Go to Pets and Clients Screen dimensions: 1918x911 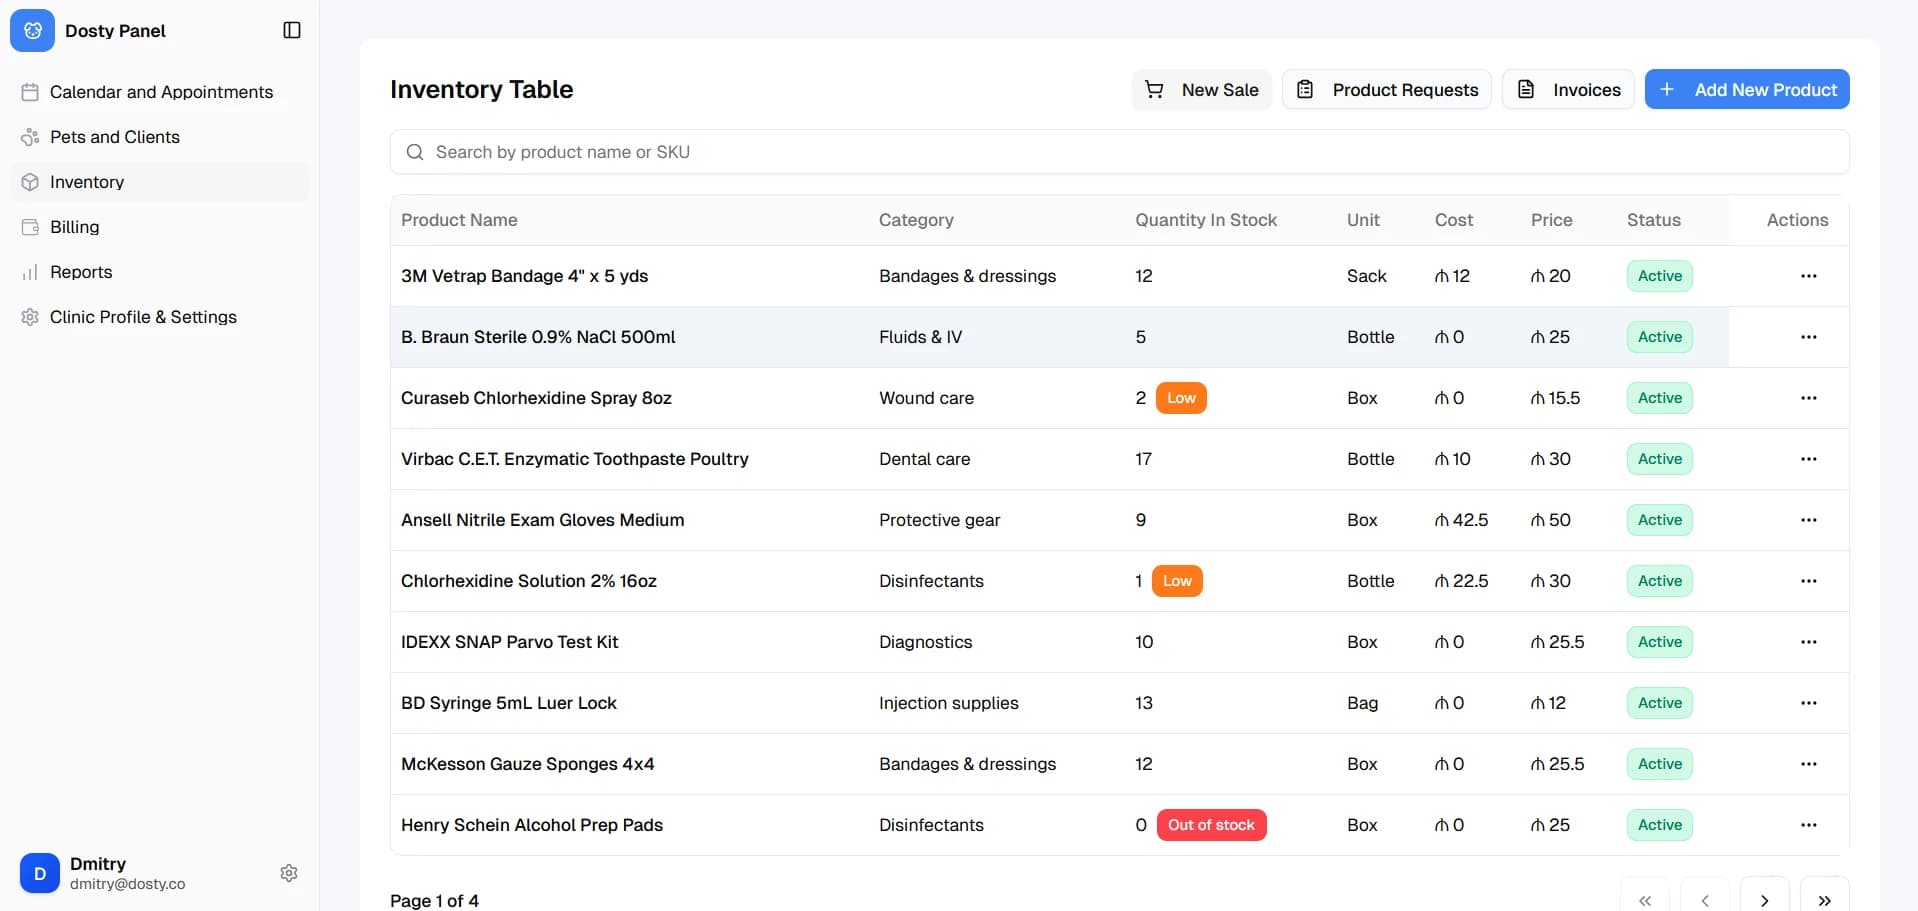(115, 137)
